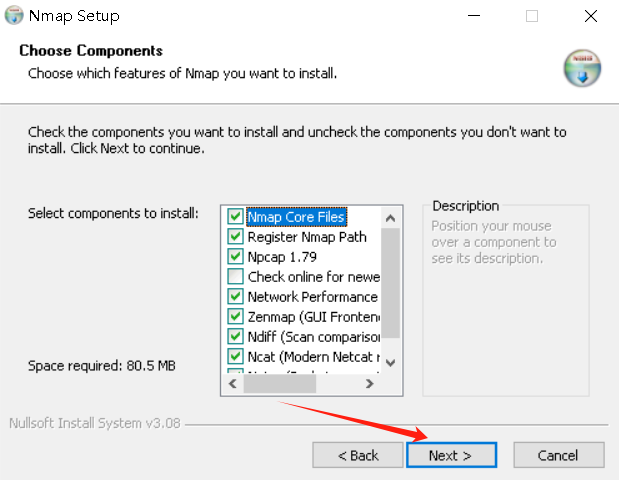Select the Nmap Core Files label
Viewport: 619px width, 480px height.
pyautogui.click(x=296, y=217)
